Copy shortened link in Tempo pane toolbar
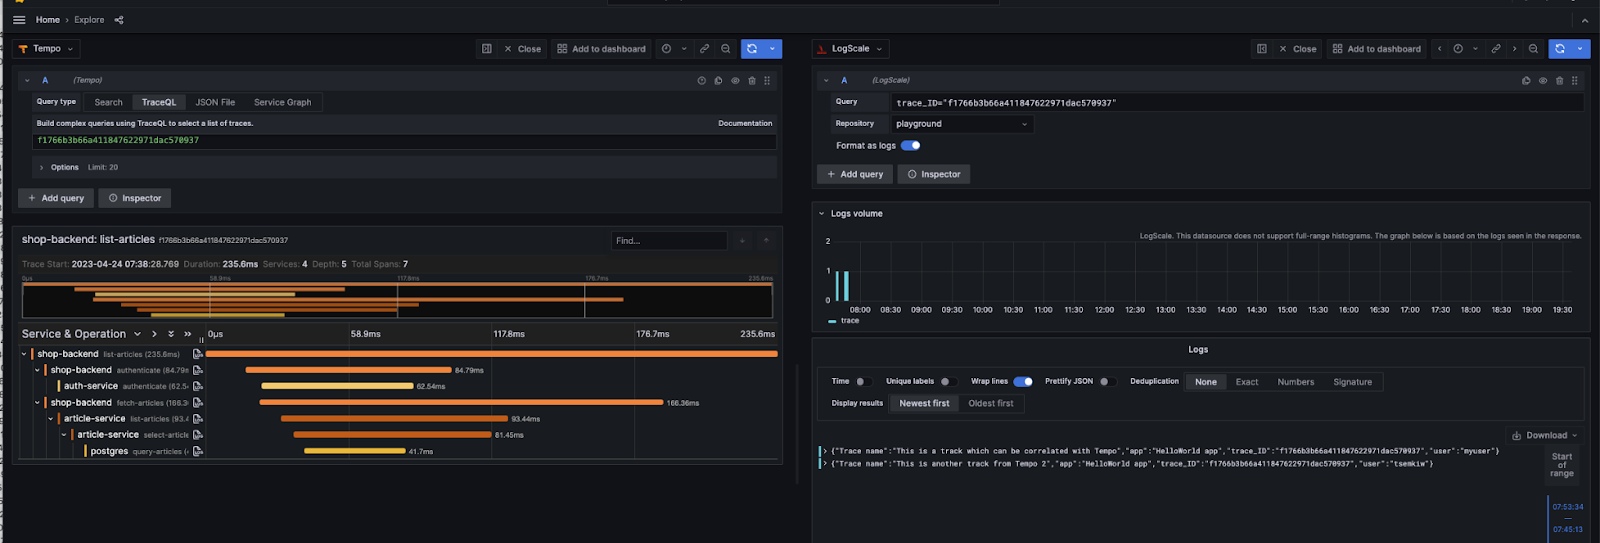Image resolution: width=1600 pixels, height=543 pixels. tap(704, 49)
